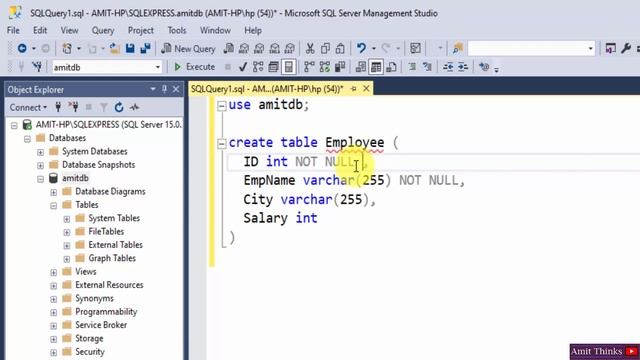Collapse the amitdb database node
640x360 pixels.
40,179
